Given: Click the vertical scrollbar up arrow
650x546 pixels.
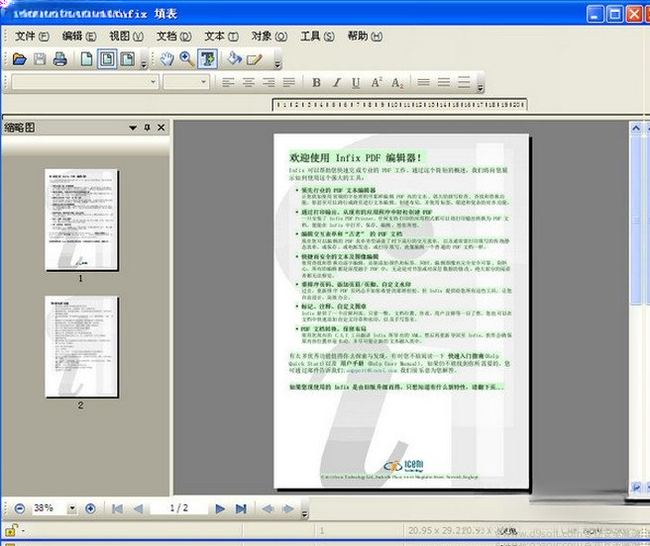Looking at the screenshot, I should (x=636, y=128).
